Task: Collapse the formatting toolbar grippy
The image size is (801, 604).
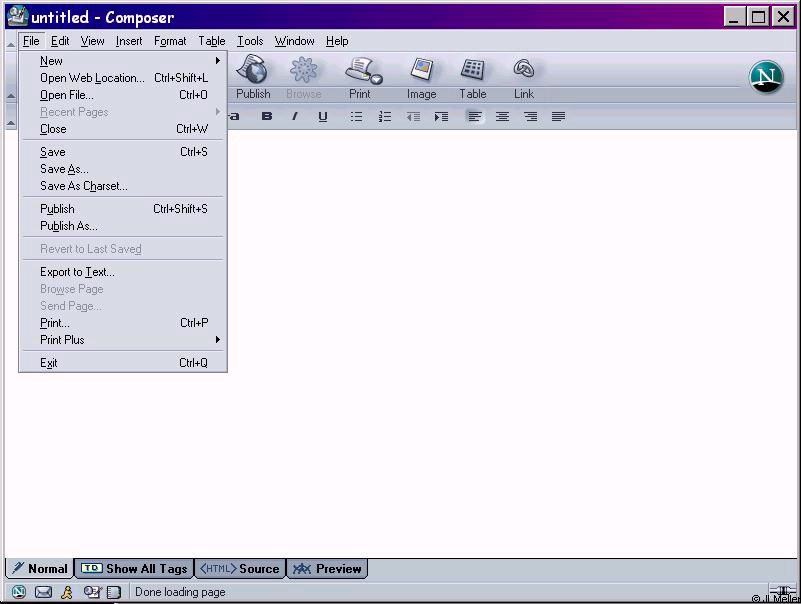Action: click(11, 117)
